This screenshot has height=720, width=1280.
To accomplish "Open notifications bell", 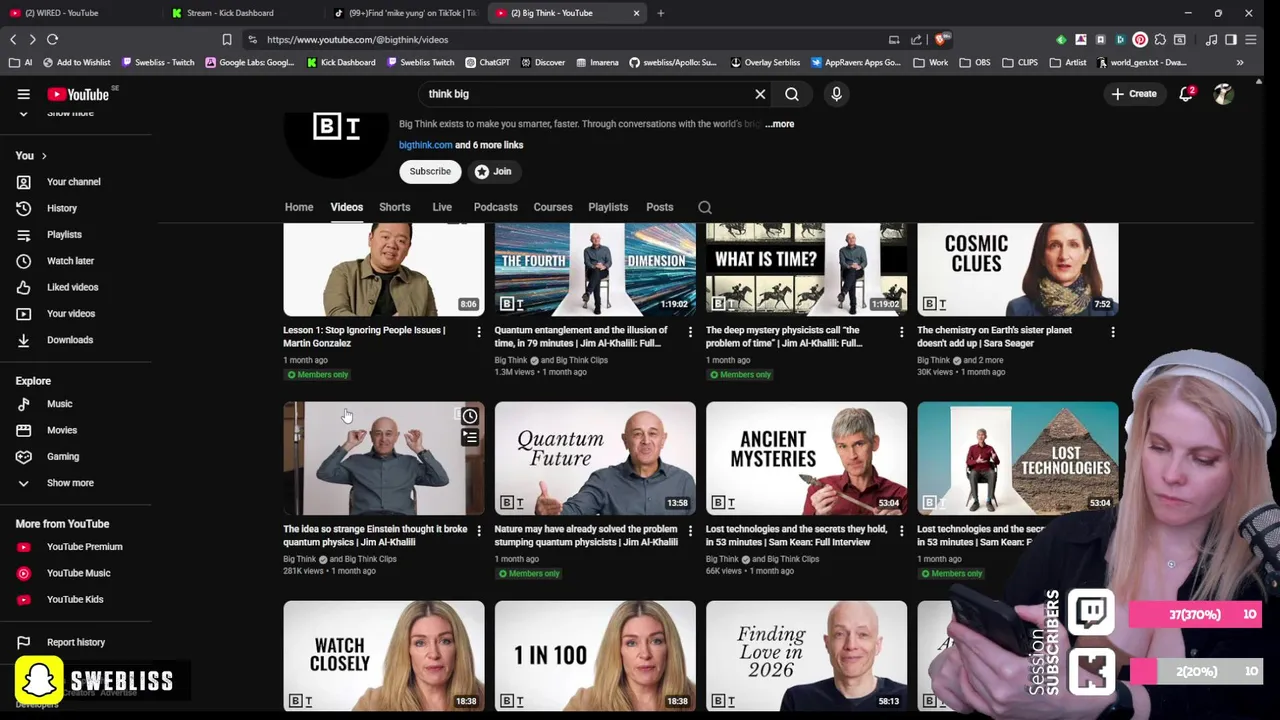I will tap(1186, 94).
